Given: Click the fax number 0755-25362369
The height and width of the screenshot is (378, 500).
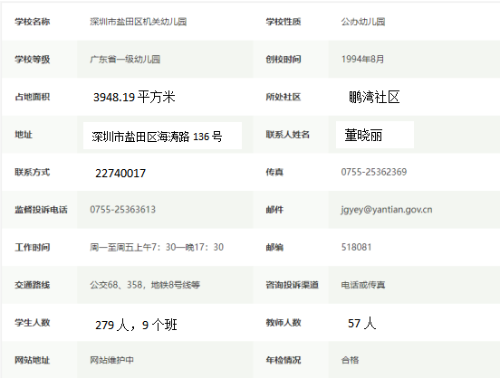Looking at the screenshot, I should click(x=374, y=172).
